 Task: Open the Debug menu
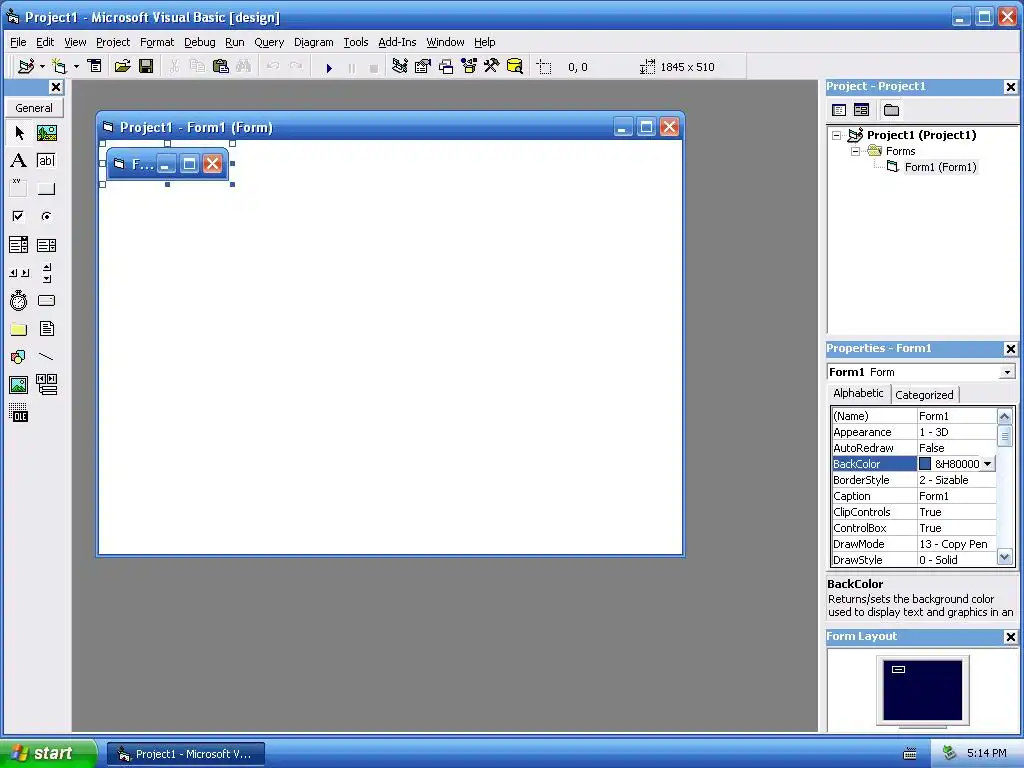click(x=199, y=42)
